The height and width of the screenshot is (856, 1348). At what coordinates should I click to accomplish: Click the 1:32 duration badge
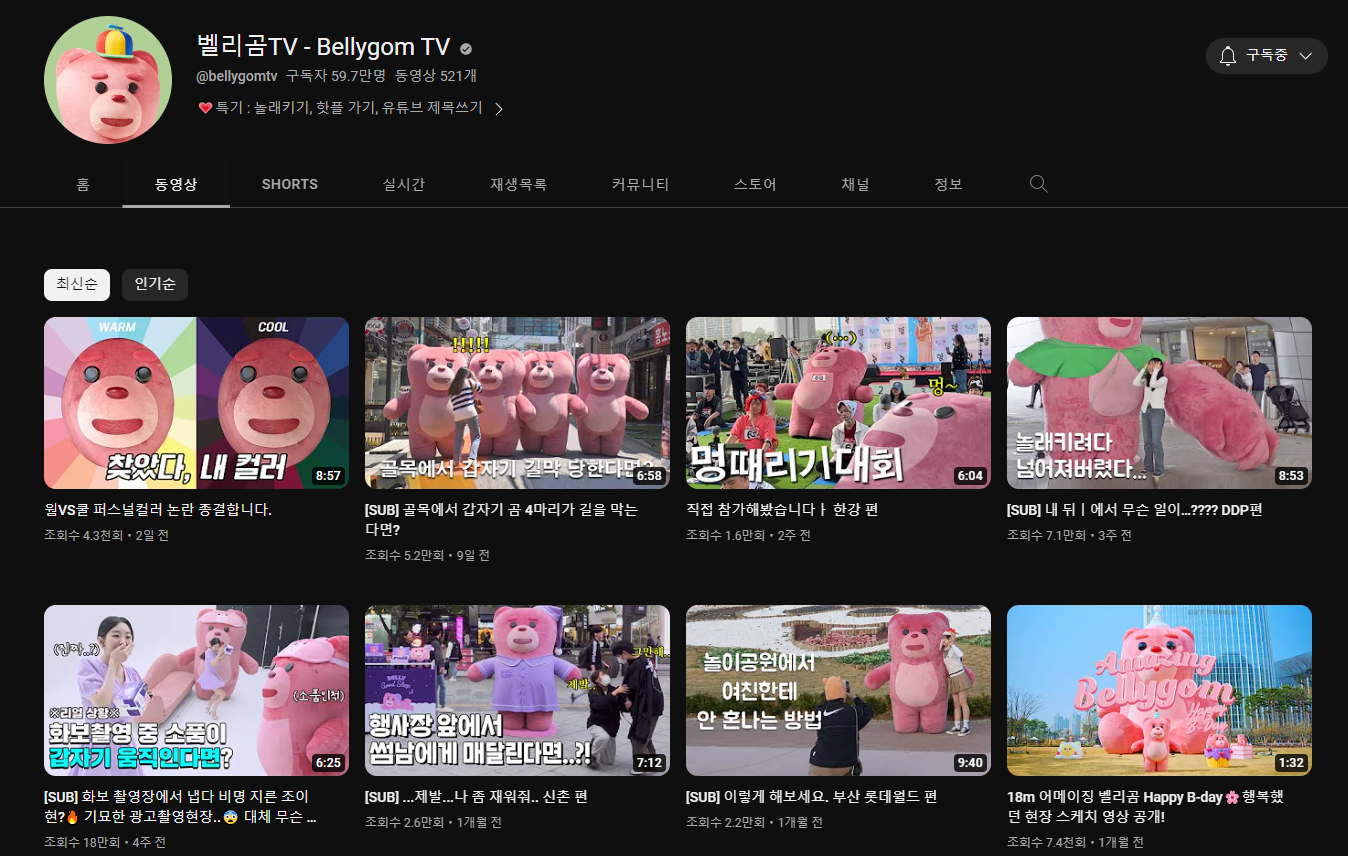(x=1291, y=763)
